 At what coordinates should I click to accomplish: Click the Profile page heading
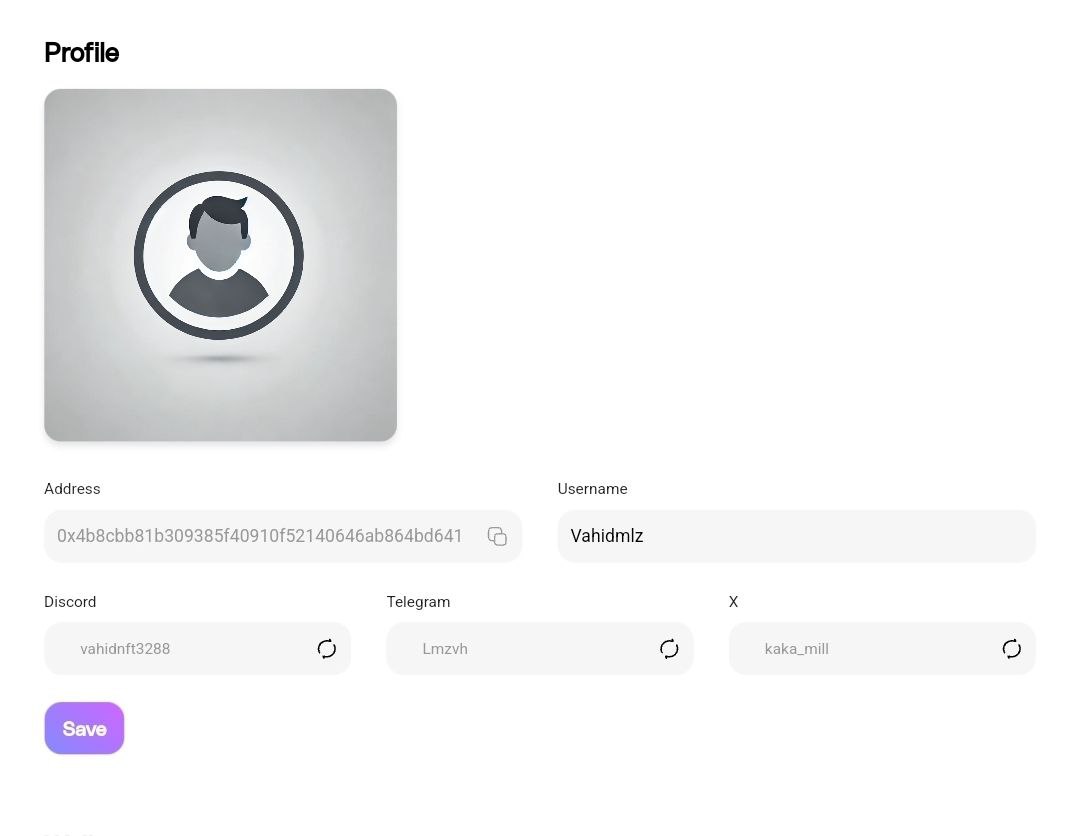[x=82, y=53]
